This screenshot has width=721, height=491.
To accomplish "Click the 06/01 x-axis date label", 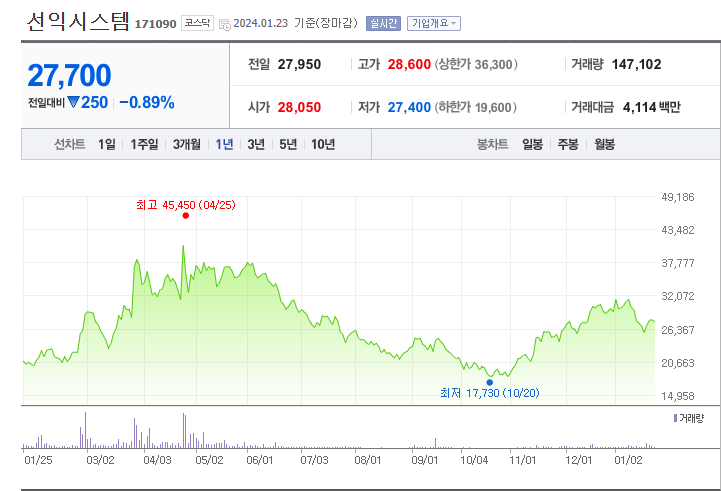I will [x=260, y=460].
